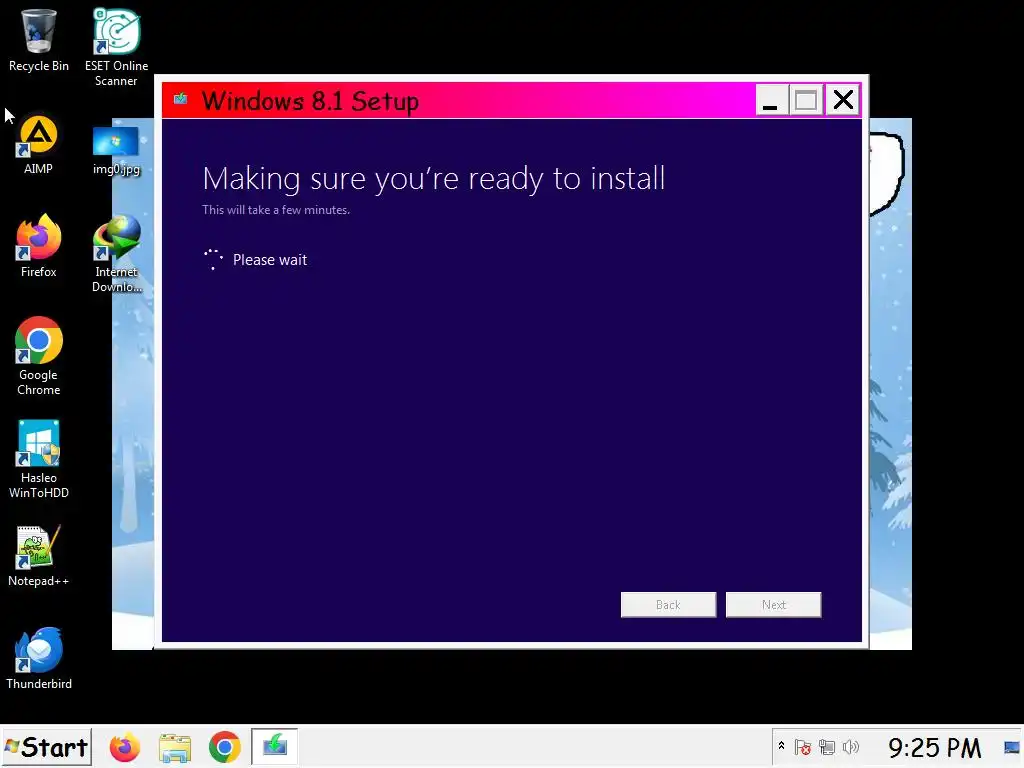Click the network status tray icon
1024x768 pixels.
pyautogui.click(x=827, y=747)
